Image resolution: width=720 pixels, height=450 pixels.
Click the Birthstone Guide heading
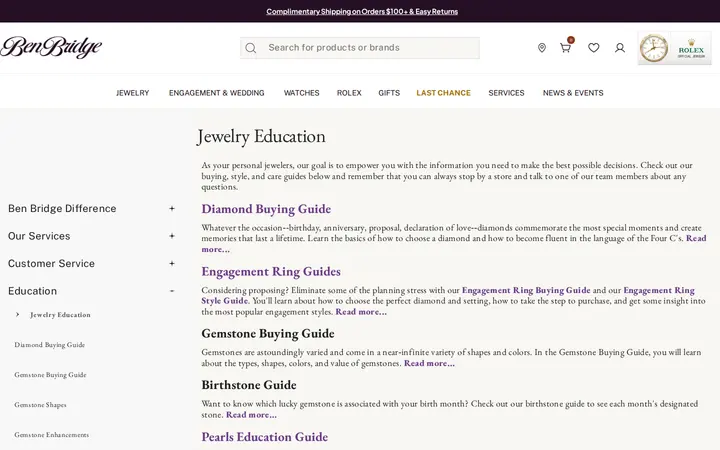[249, 385]
